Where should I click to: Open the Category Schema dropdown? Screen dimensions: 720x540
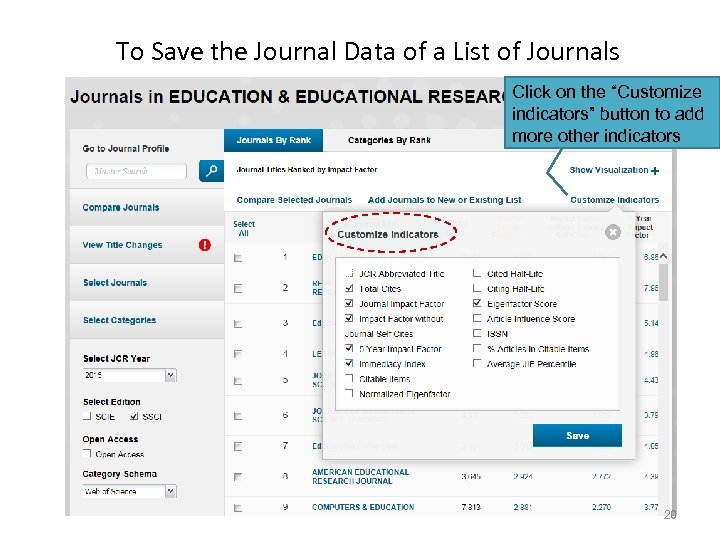[130, 491]
